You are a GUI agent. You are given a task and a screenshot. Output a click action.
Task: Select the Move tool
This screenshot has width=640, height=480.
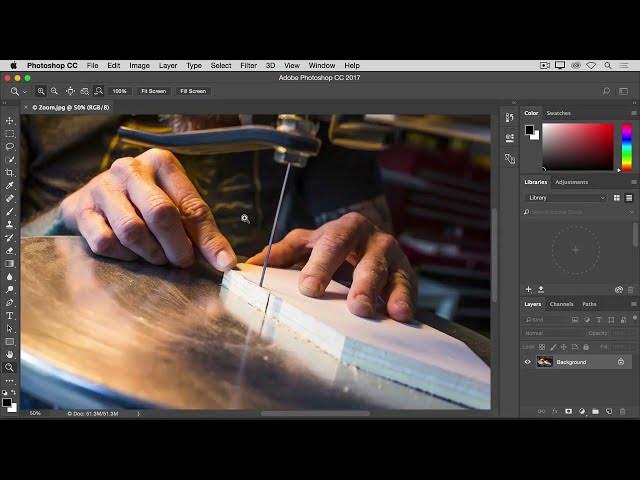click(x=10, y=121)
